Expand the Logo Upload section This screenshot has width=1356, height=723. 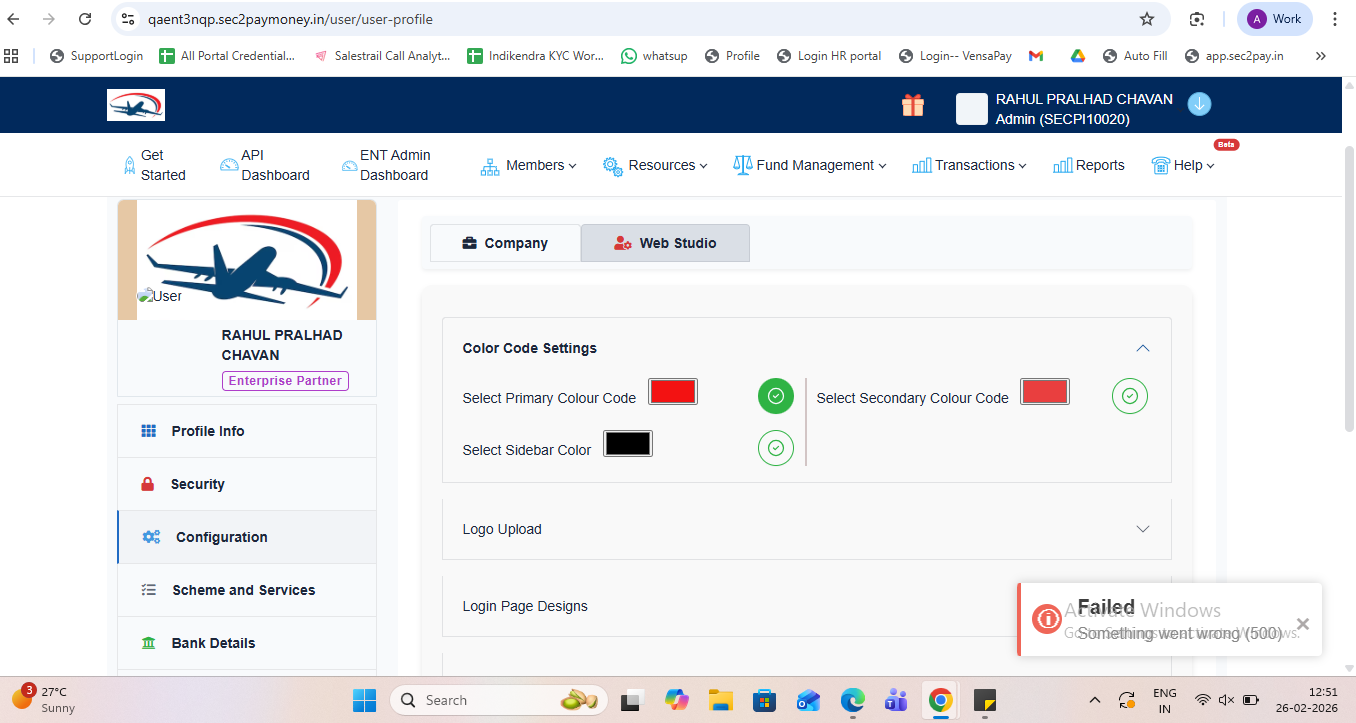pyautogui.click(x=806, y=529)
